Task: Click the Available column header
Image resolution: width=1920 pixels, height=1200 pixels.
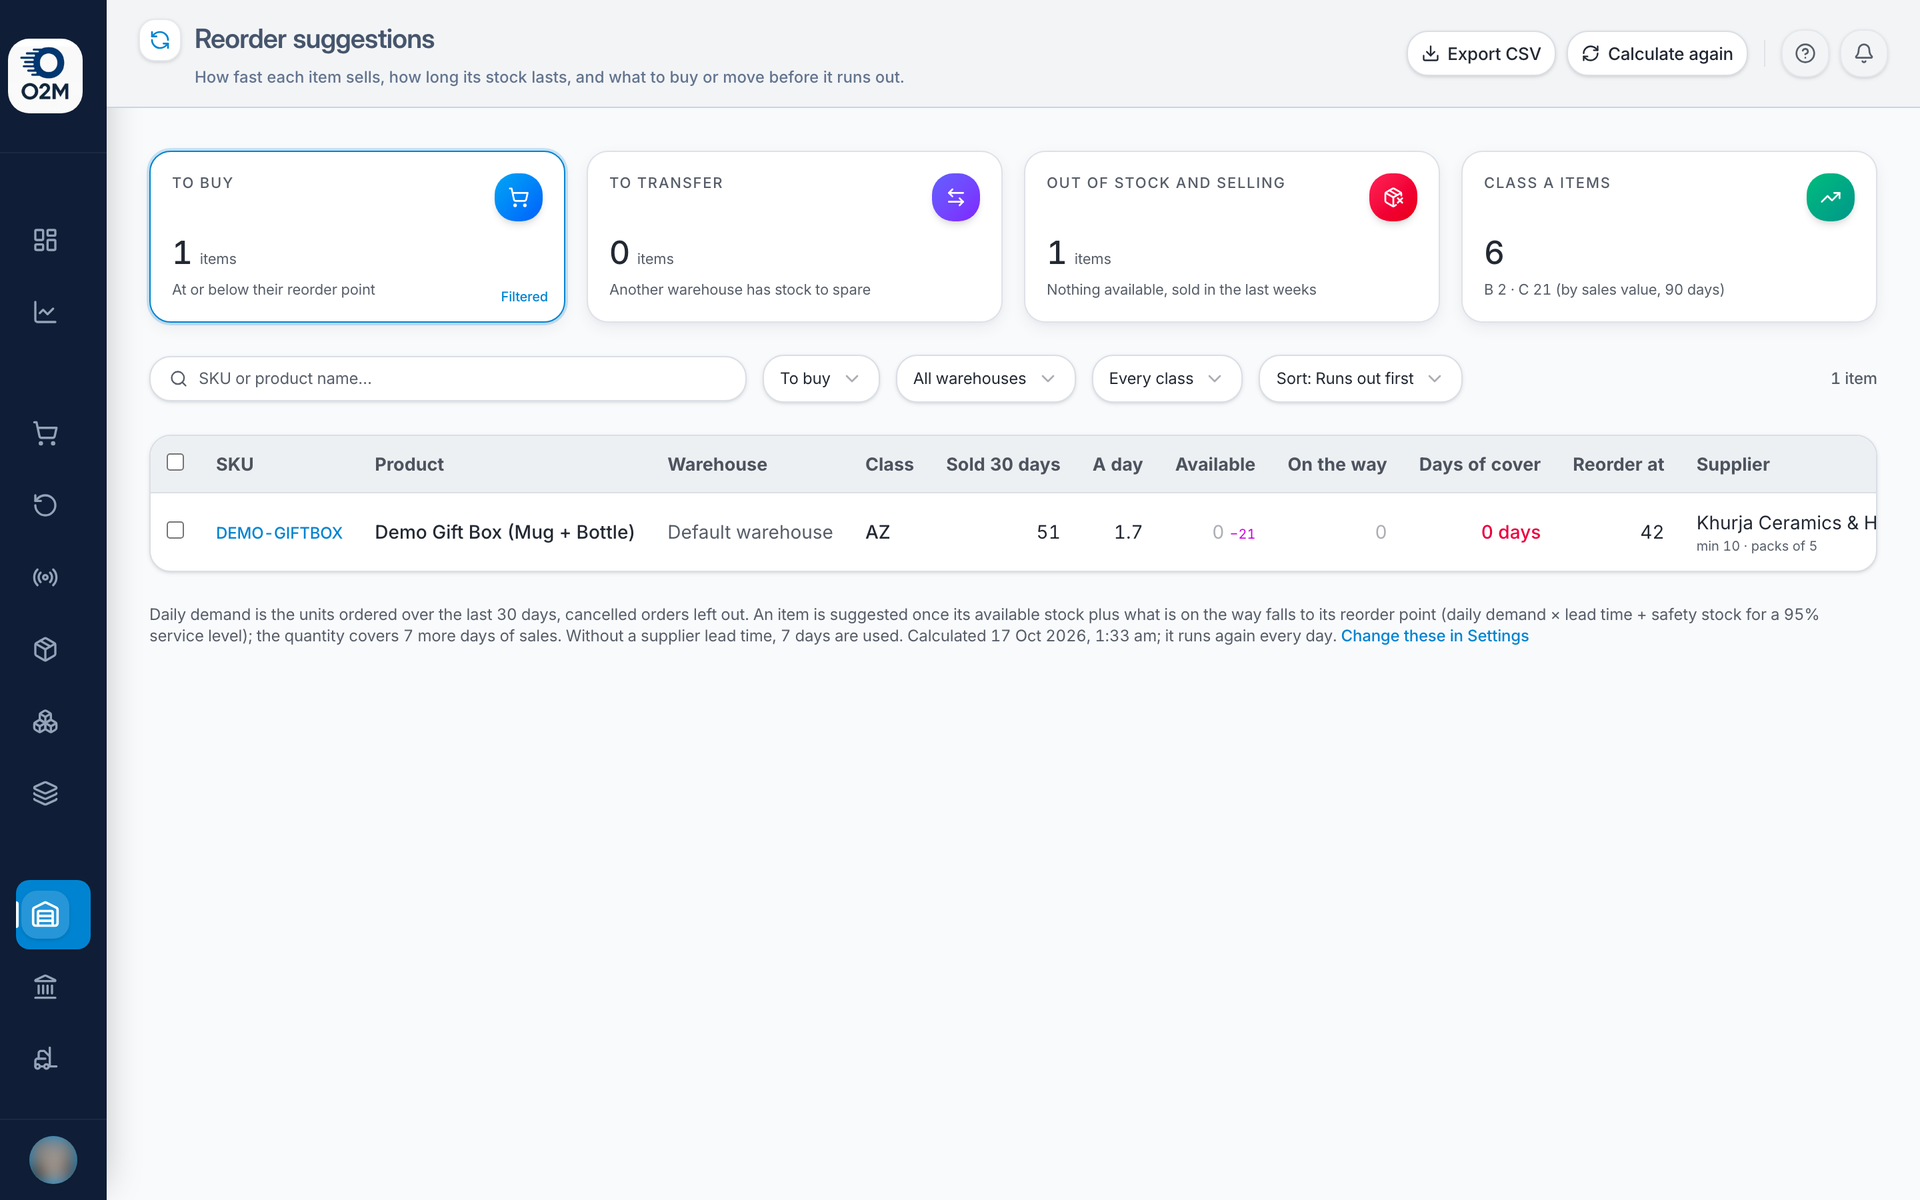Action: pos(1214,464)
